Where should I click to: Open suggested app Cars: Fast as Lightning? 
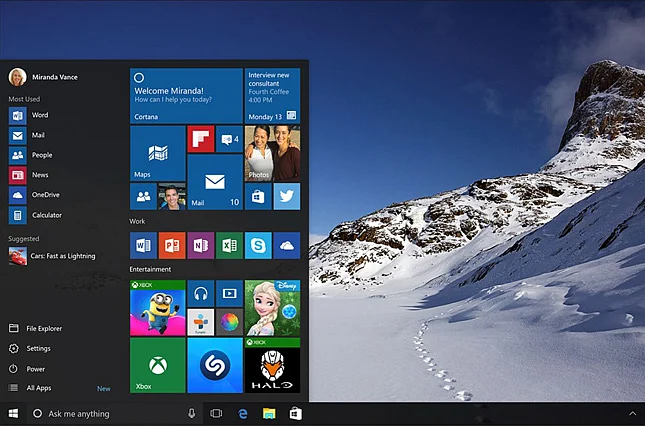52,256
